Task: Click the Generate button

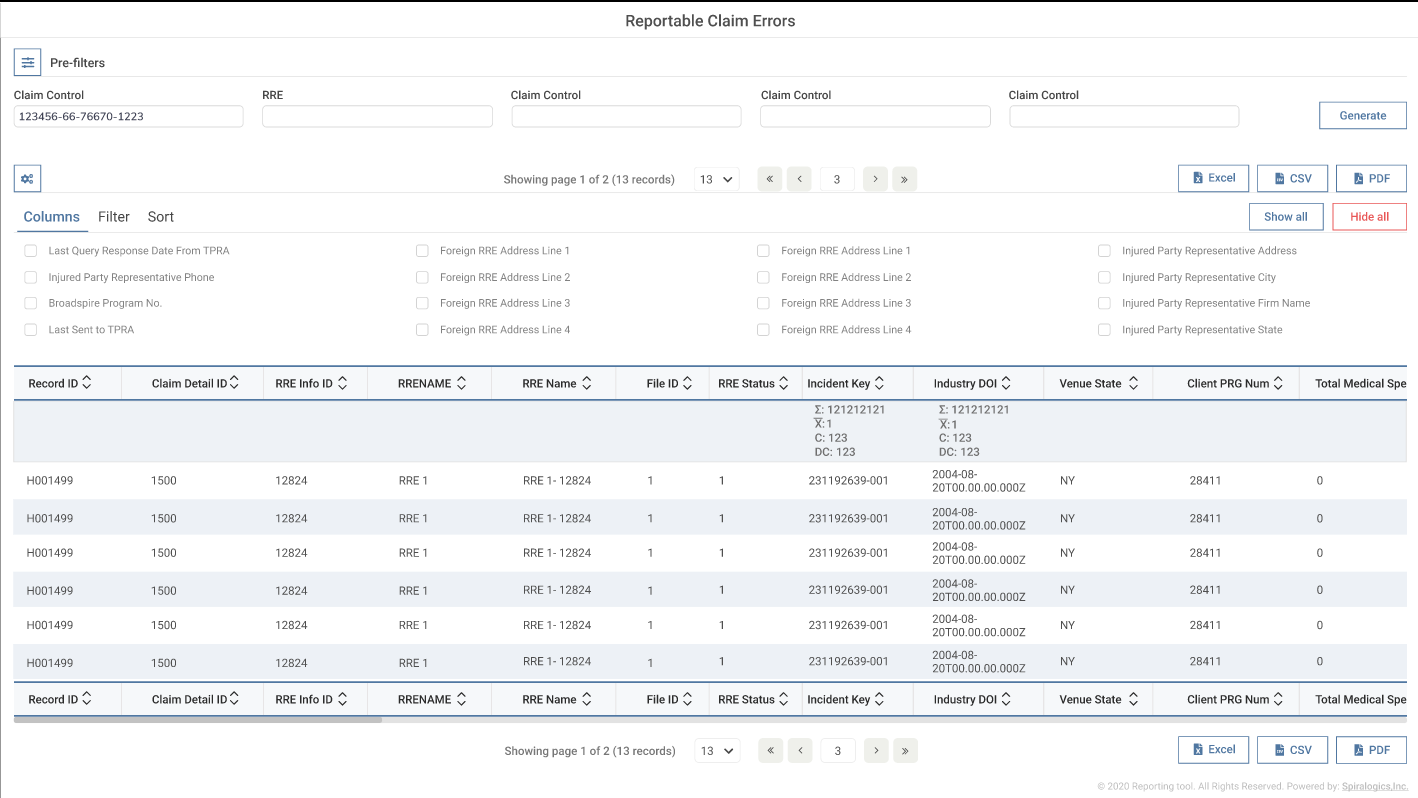Action: click(x=1362, y=116)
